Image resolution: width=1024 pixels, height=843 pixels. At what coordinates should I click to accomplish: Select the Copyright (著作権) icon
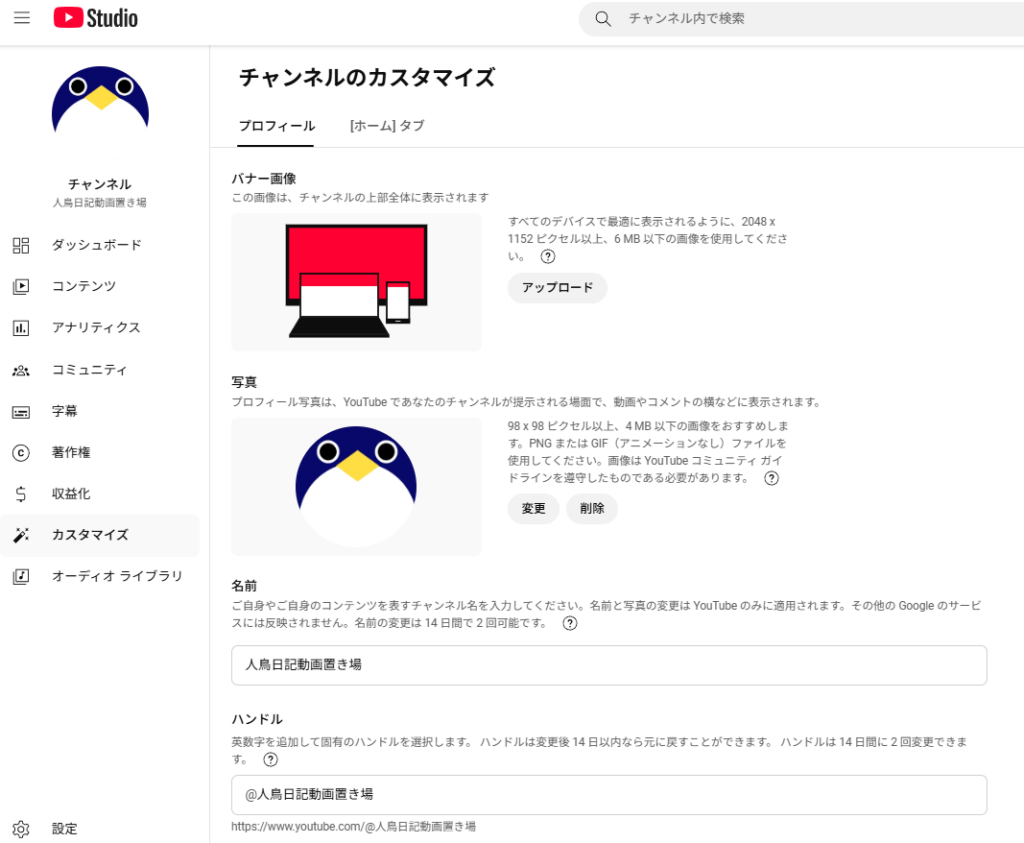point(21,453)
